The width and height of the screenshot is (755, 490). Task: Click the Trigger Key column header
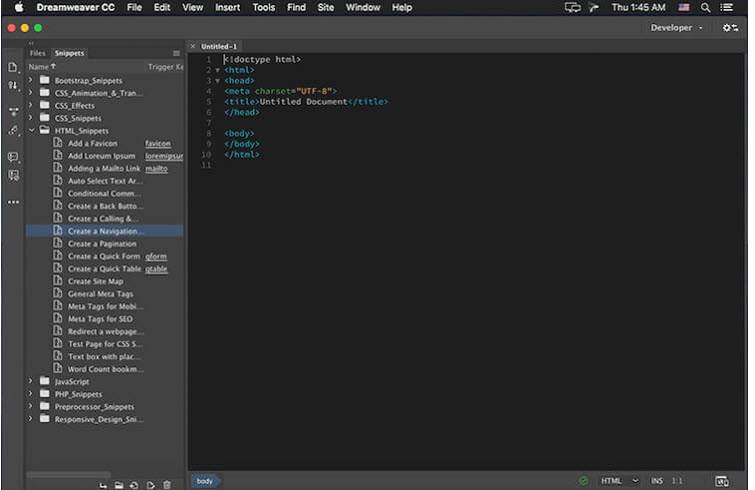165,66
